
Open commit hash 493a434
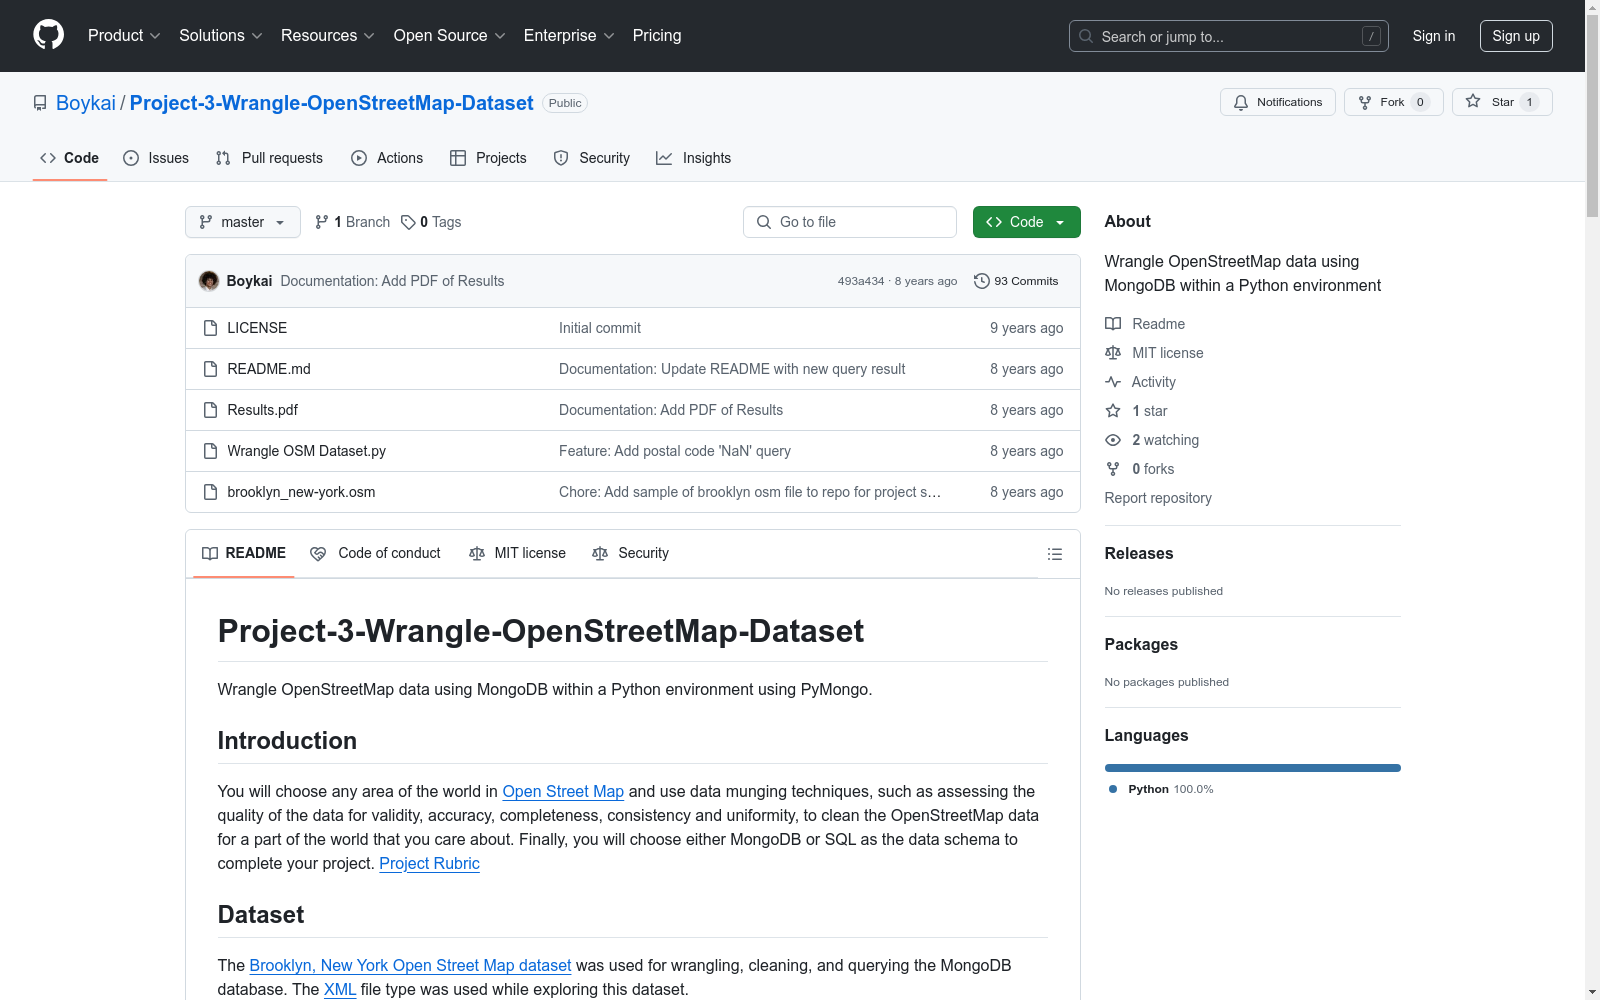pos(861,281)
